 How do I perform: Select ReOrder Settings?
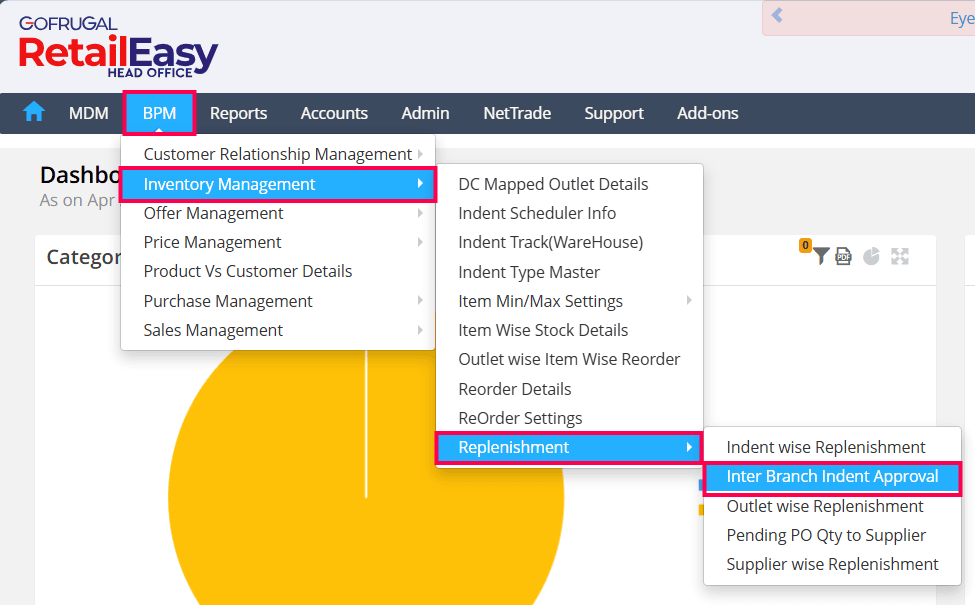570,418
